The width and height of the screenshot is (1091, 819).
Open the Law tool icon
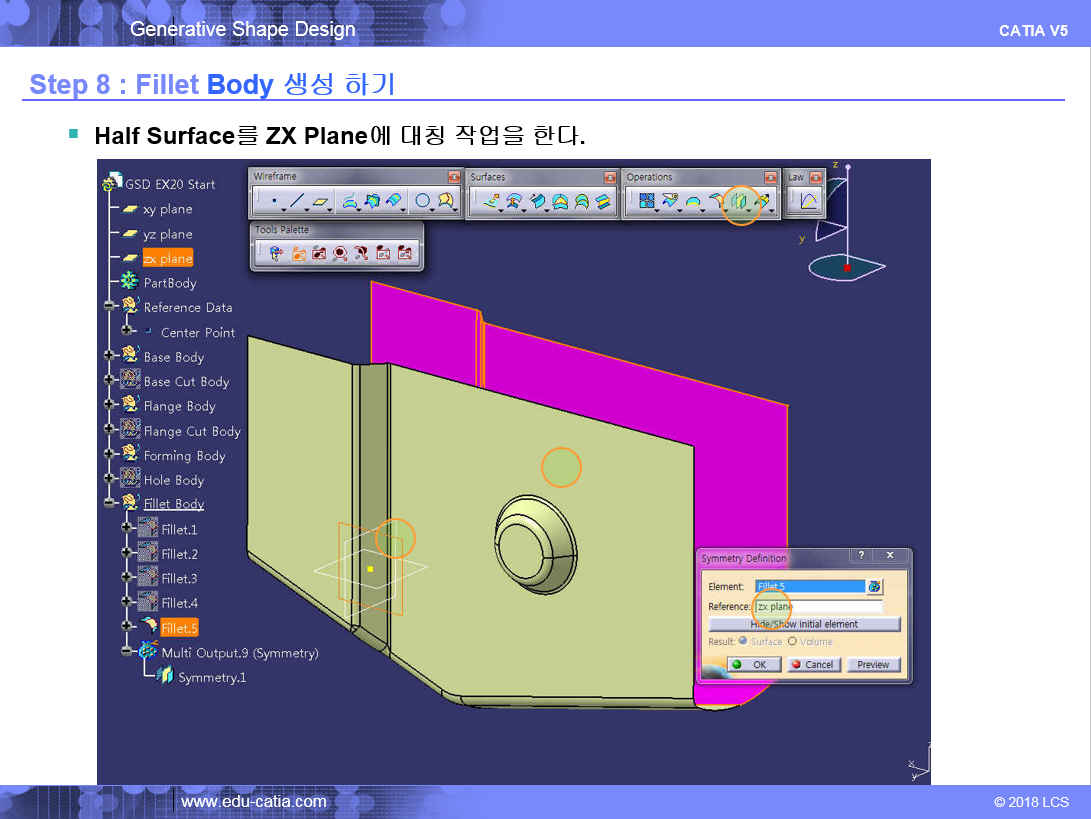coord(807,202)
